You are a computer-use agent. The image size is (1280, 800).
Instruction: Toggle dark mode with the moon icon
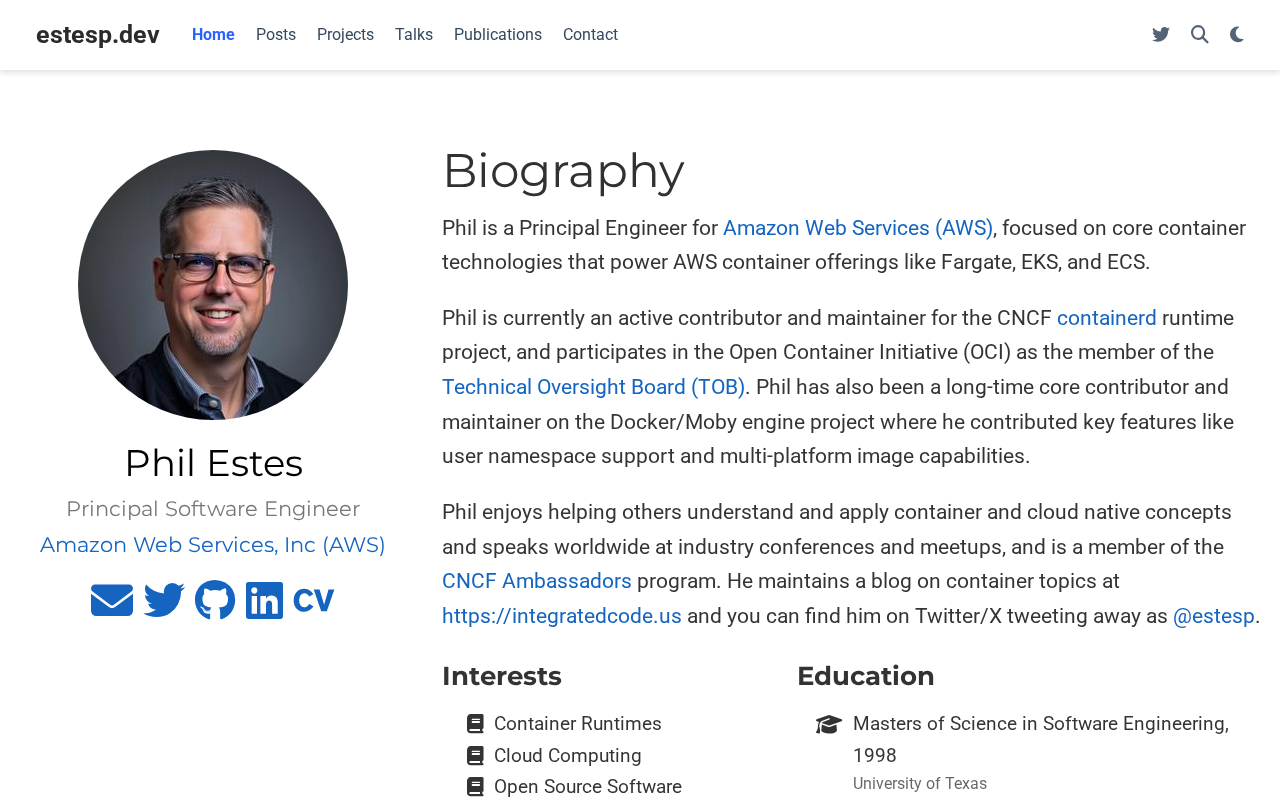coord(1237,35)
